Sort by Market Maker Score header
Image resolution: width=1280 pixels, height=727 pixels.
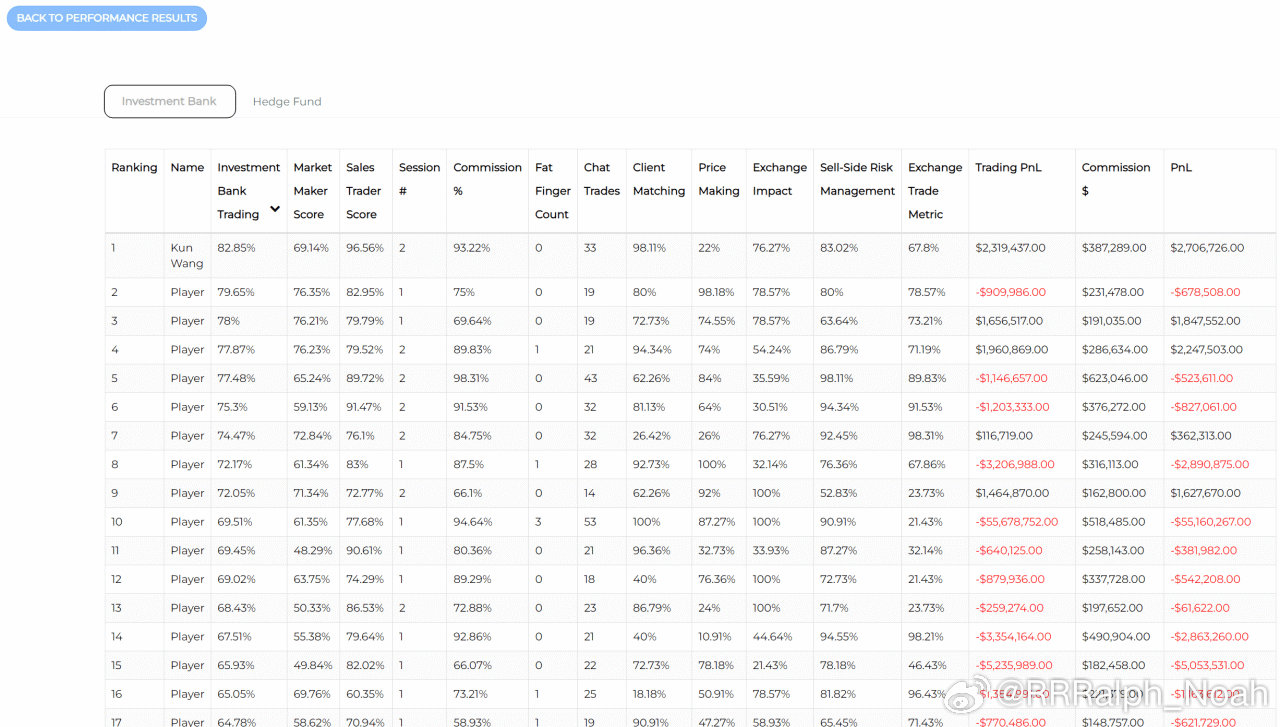[312, 191]
